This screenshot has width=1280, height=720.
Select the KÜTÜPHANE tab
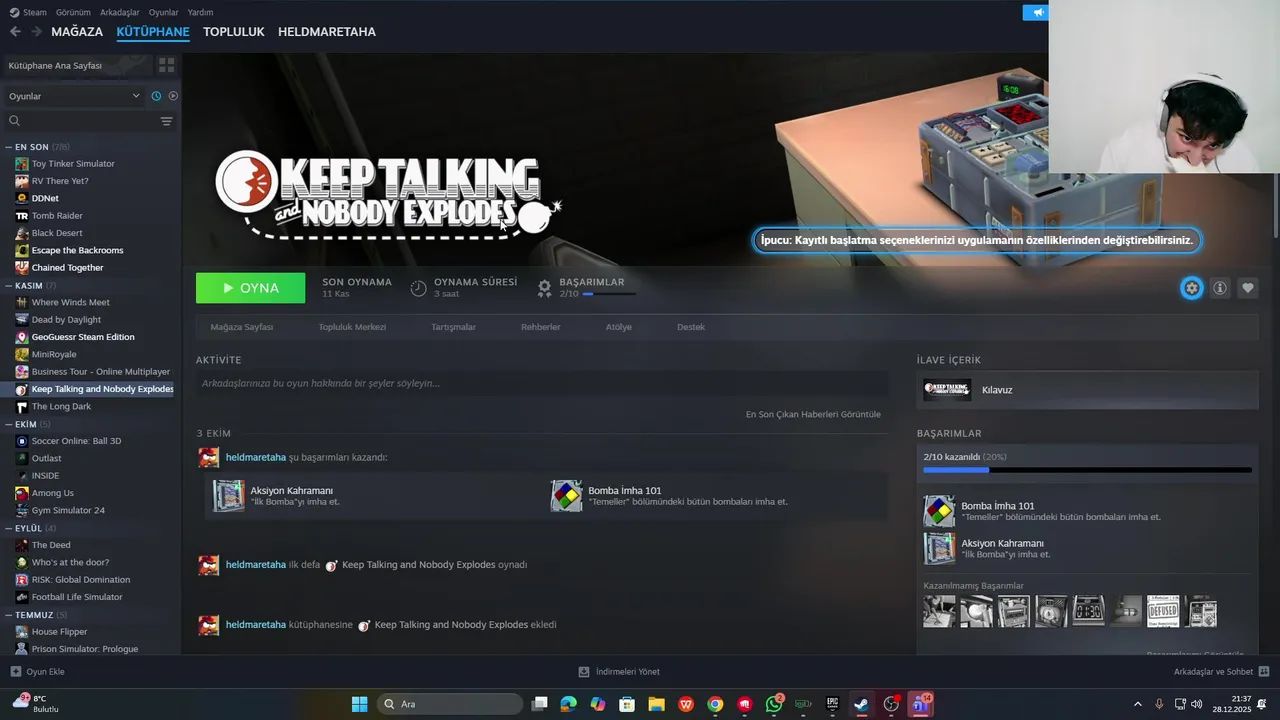153,32
